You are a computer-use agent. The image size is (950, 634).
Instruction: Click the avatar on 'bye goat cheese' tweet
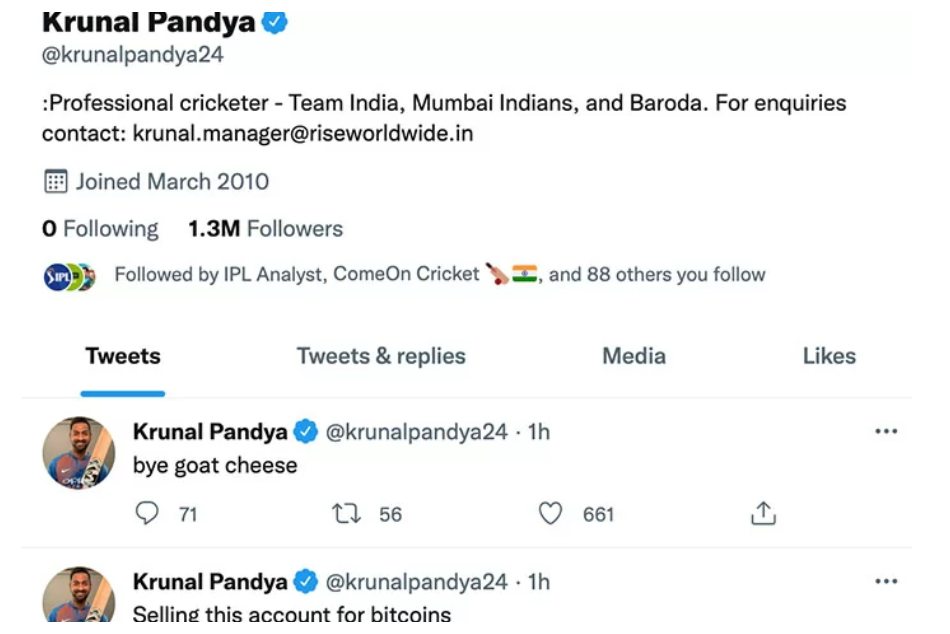(78, 453)
